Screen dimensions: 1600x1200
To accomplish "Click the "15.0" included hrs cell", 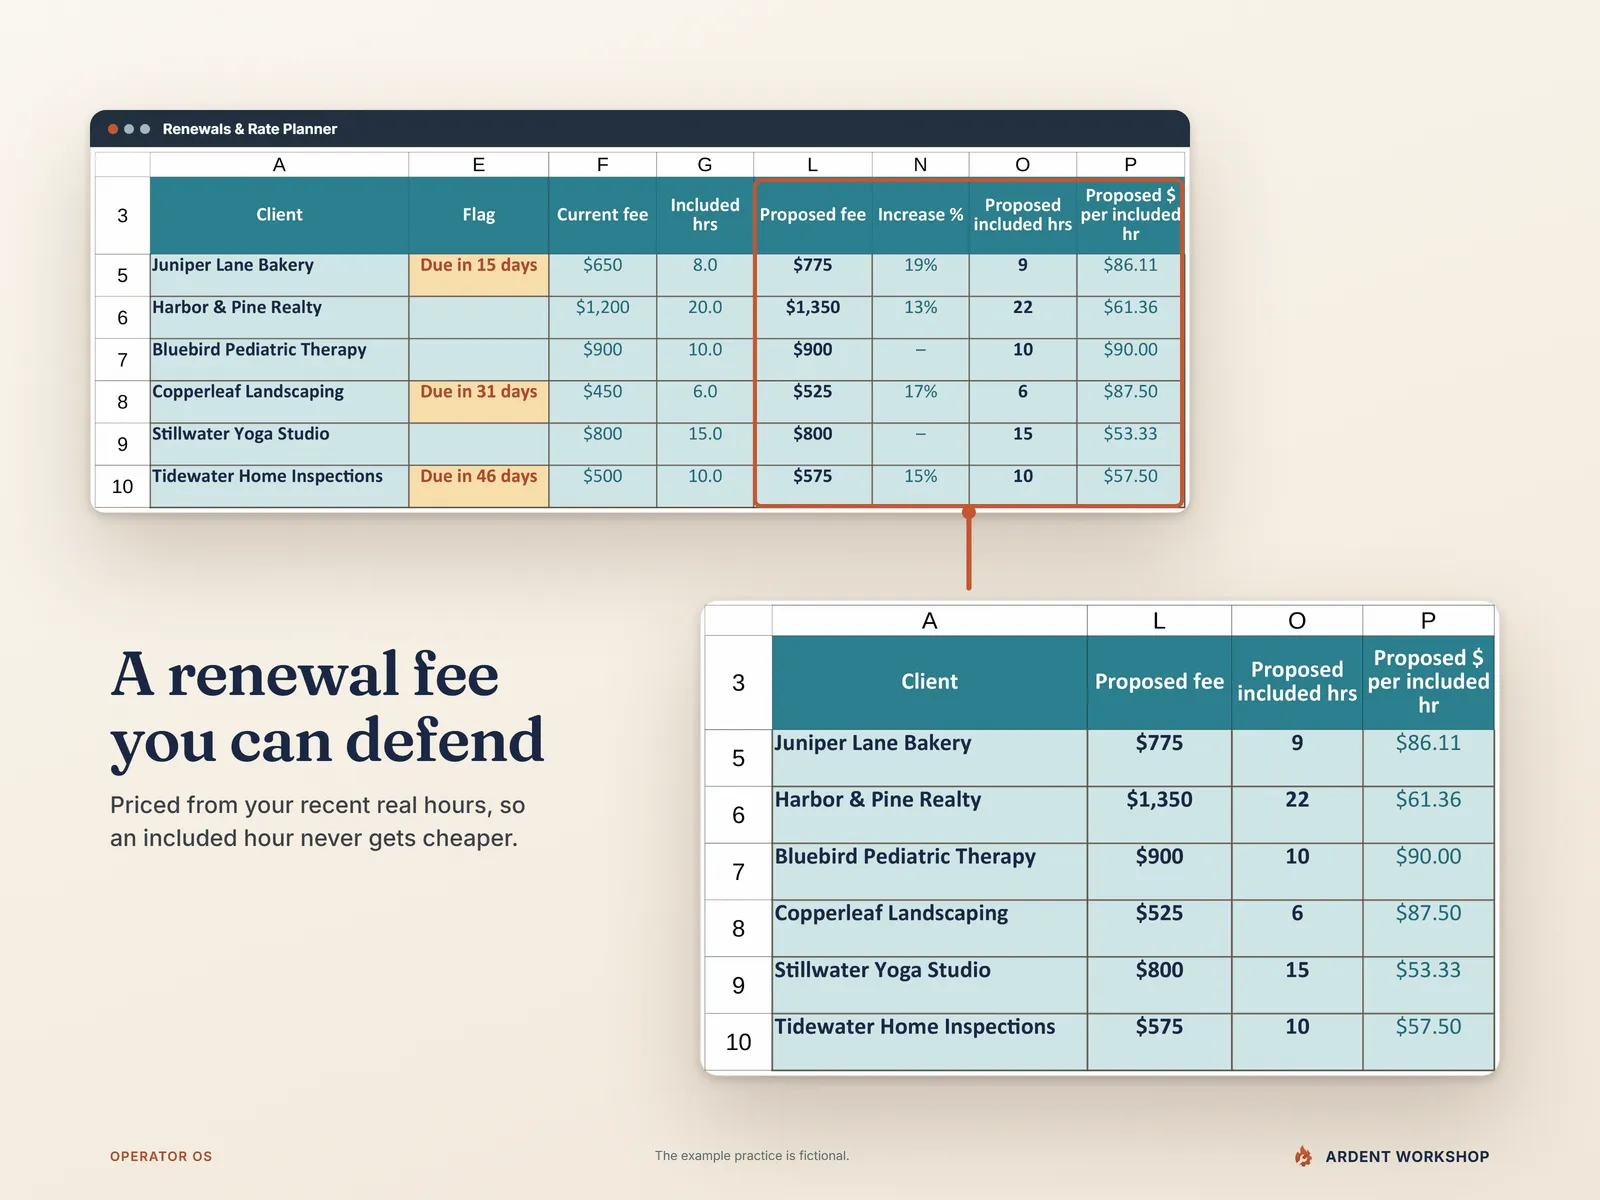I will click(x=705, y=444).
